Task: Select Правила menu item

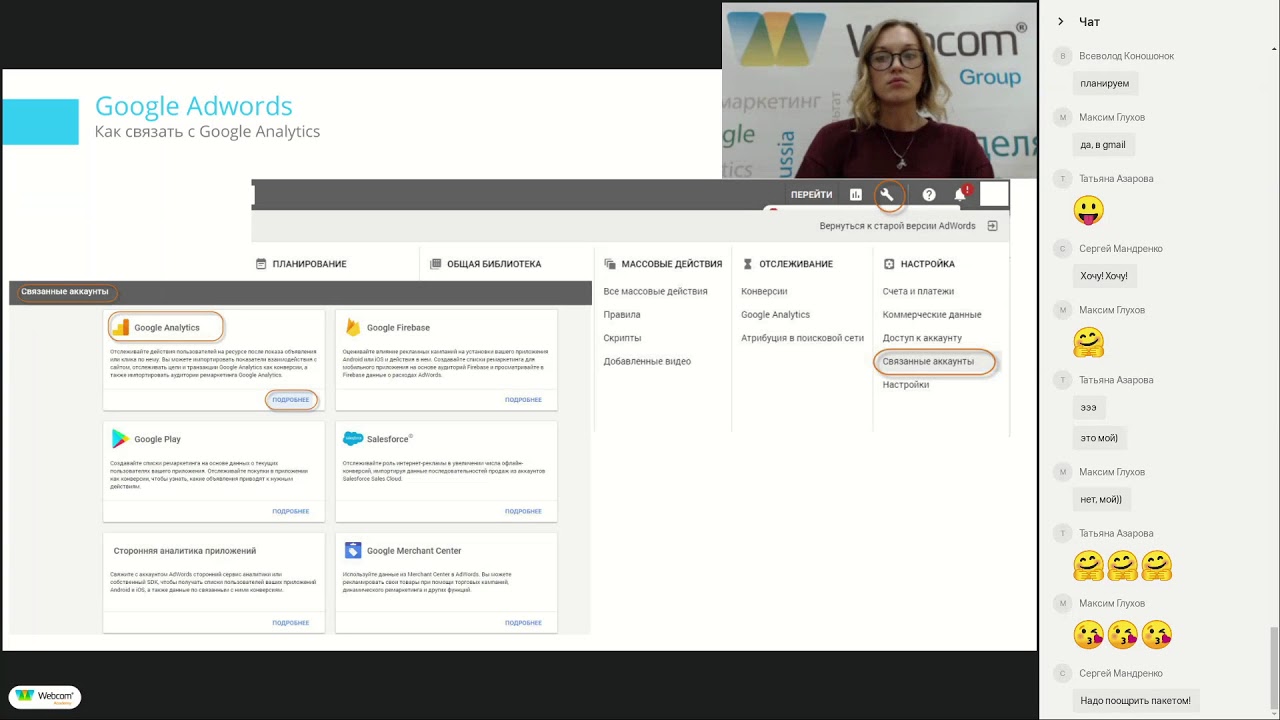Action: 622,314
